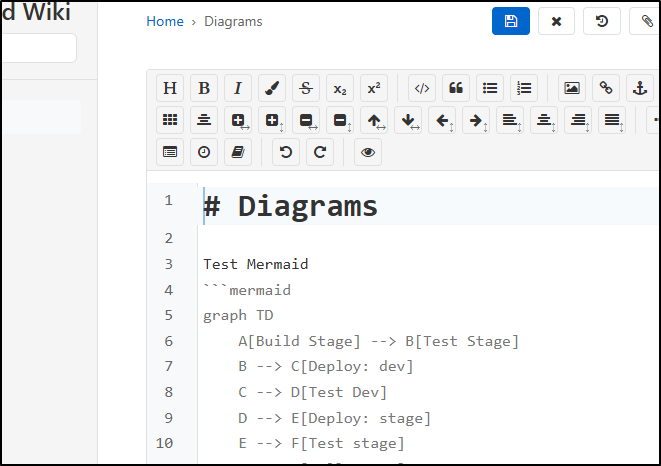Insert a numbered list
The width and height of the screenshot is (661, 466).
(524, 88)
